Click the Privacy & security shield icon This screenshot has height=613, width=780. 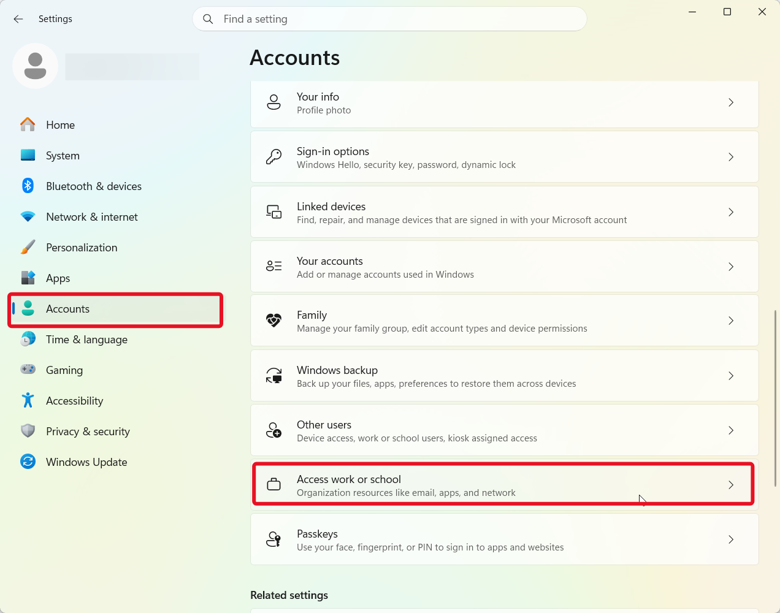(28, 431)
